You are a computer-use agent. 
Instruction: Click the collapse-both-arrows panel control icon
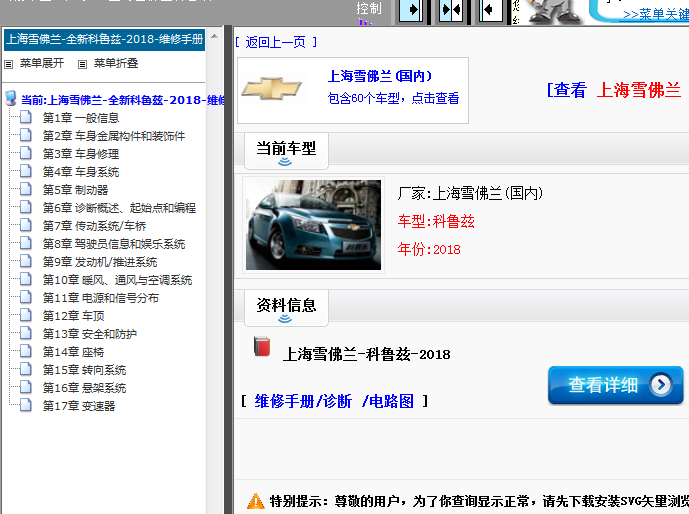coord(451,10)
